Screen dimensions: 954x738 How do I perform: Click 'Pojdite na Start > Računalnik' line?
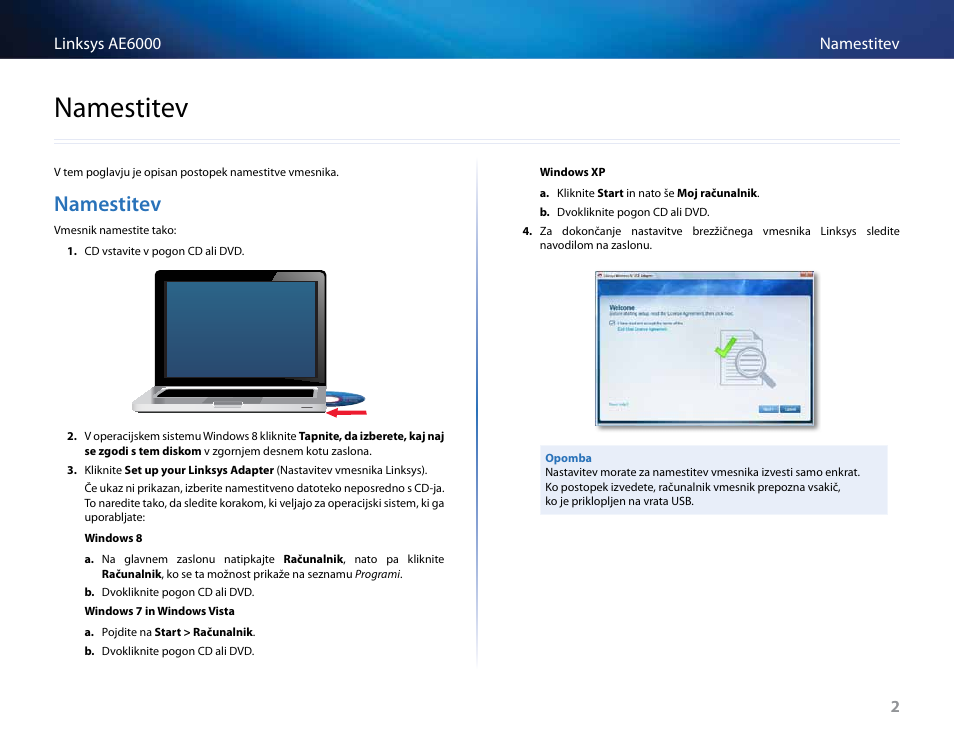[x=178, y=632]
